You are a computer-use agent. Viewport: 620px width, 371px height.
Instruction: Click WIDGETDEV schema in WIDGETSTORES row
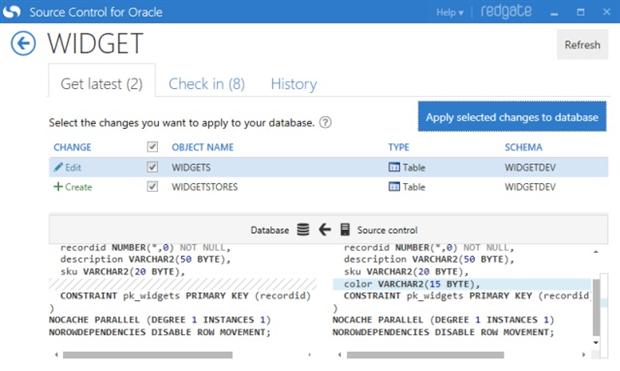click(530, 187)
